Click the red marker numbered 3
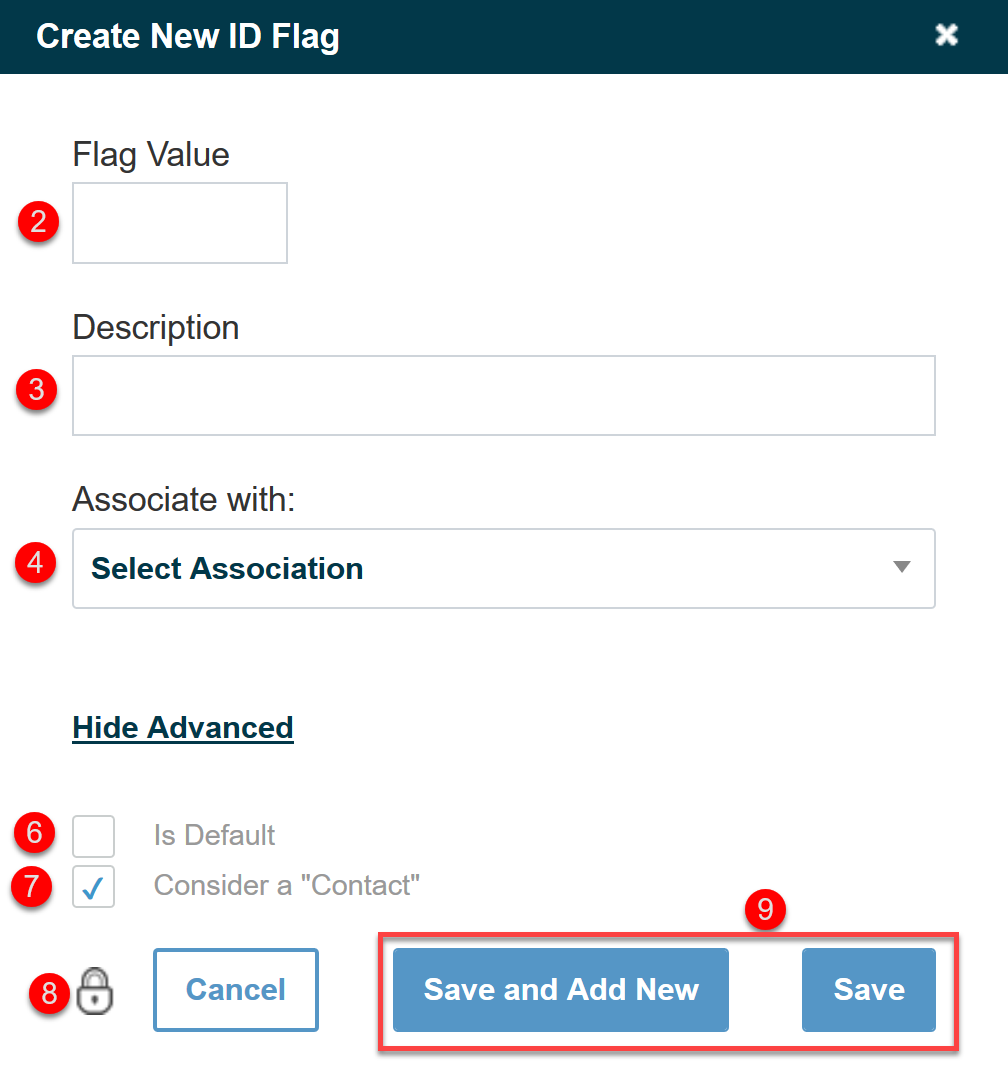 pos(36,391)
